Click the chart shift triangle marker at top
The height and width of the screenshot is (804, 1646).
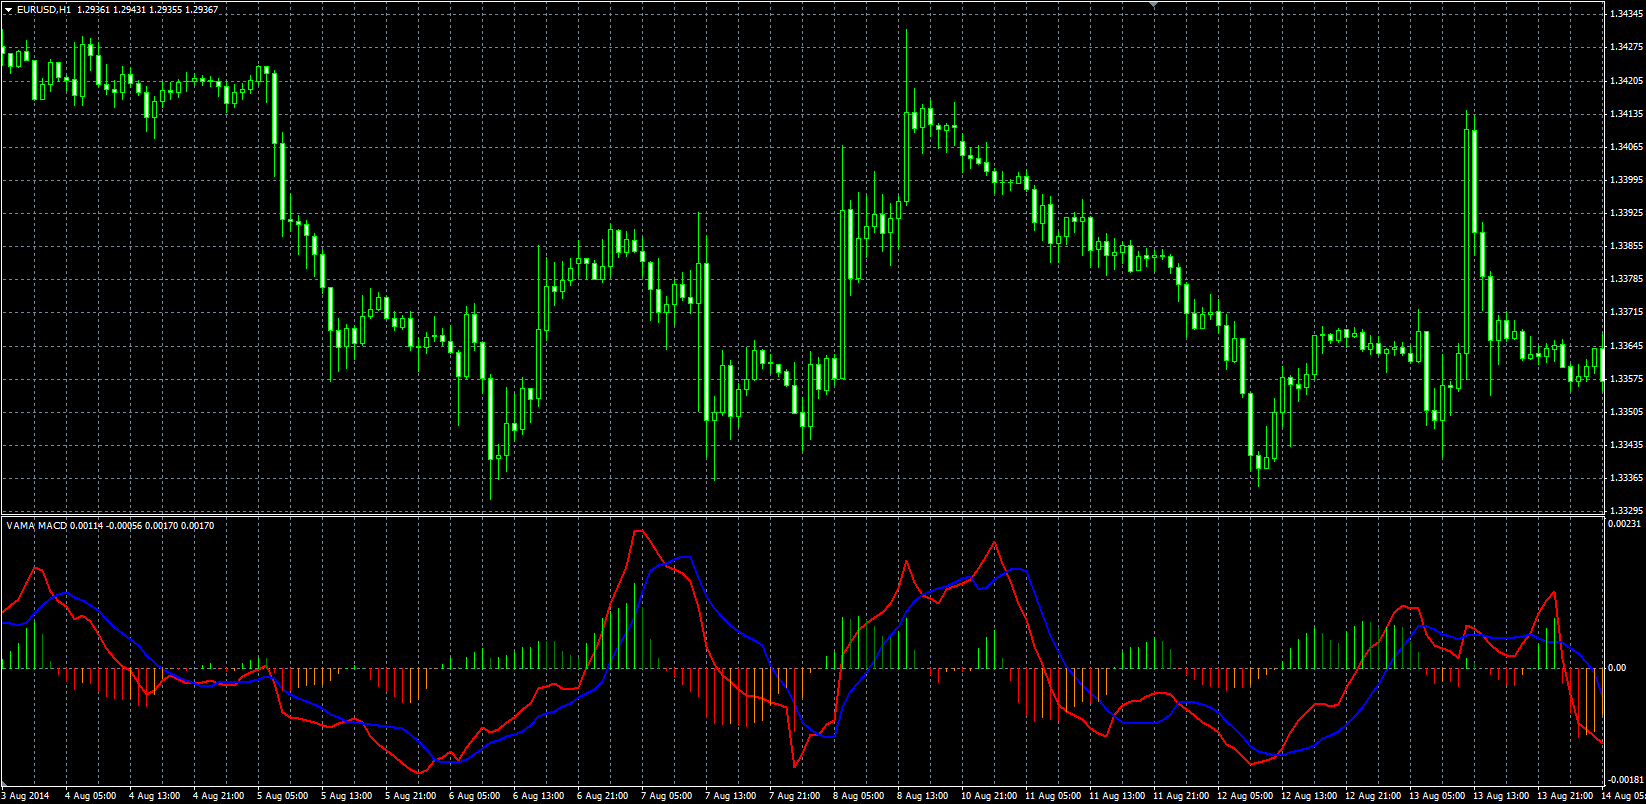[x=1155, y=6]
